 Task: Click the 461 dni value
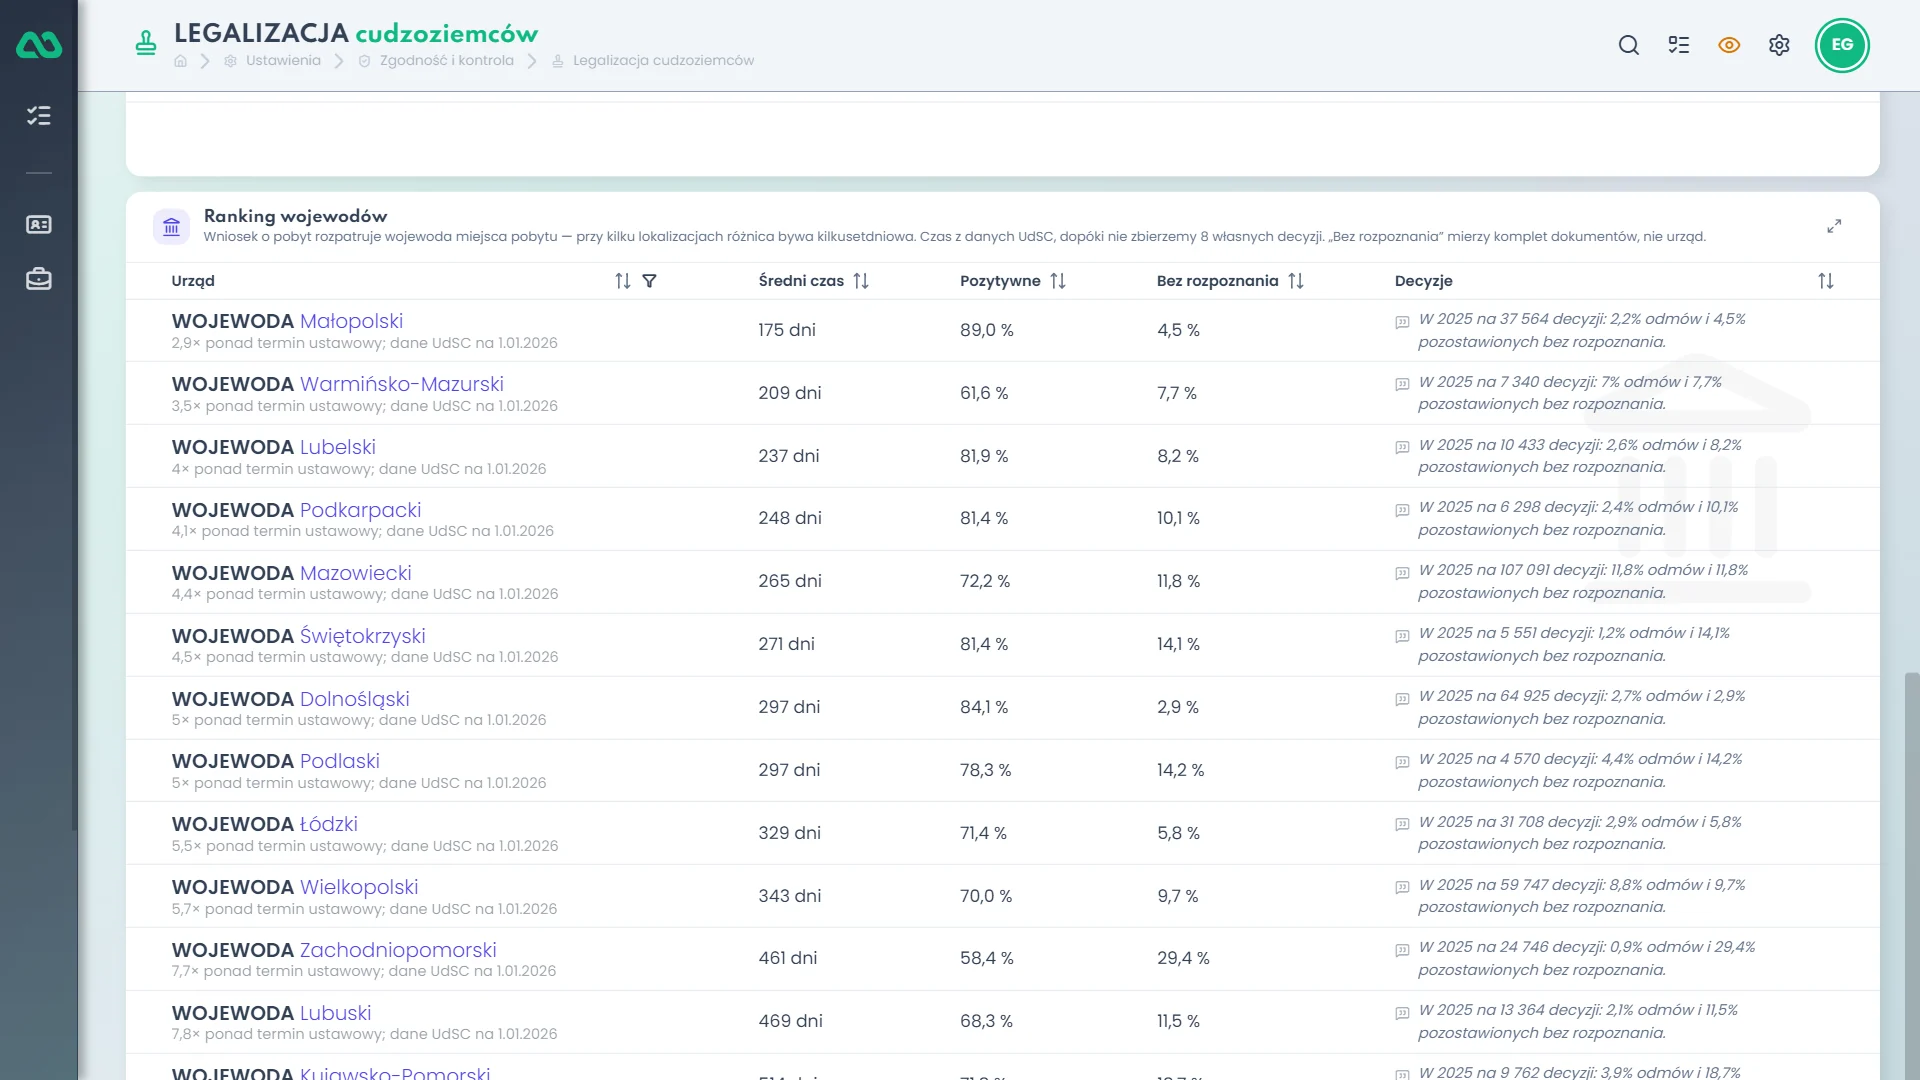tap(788, 958)
